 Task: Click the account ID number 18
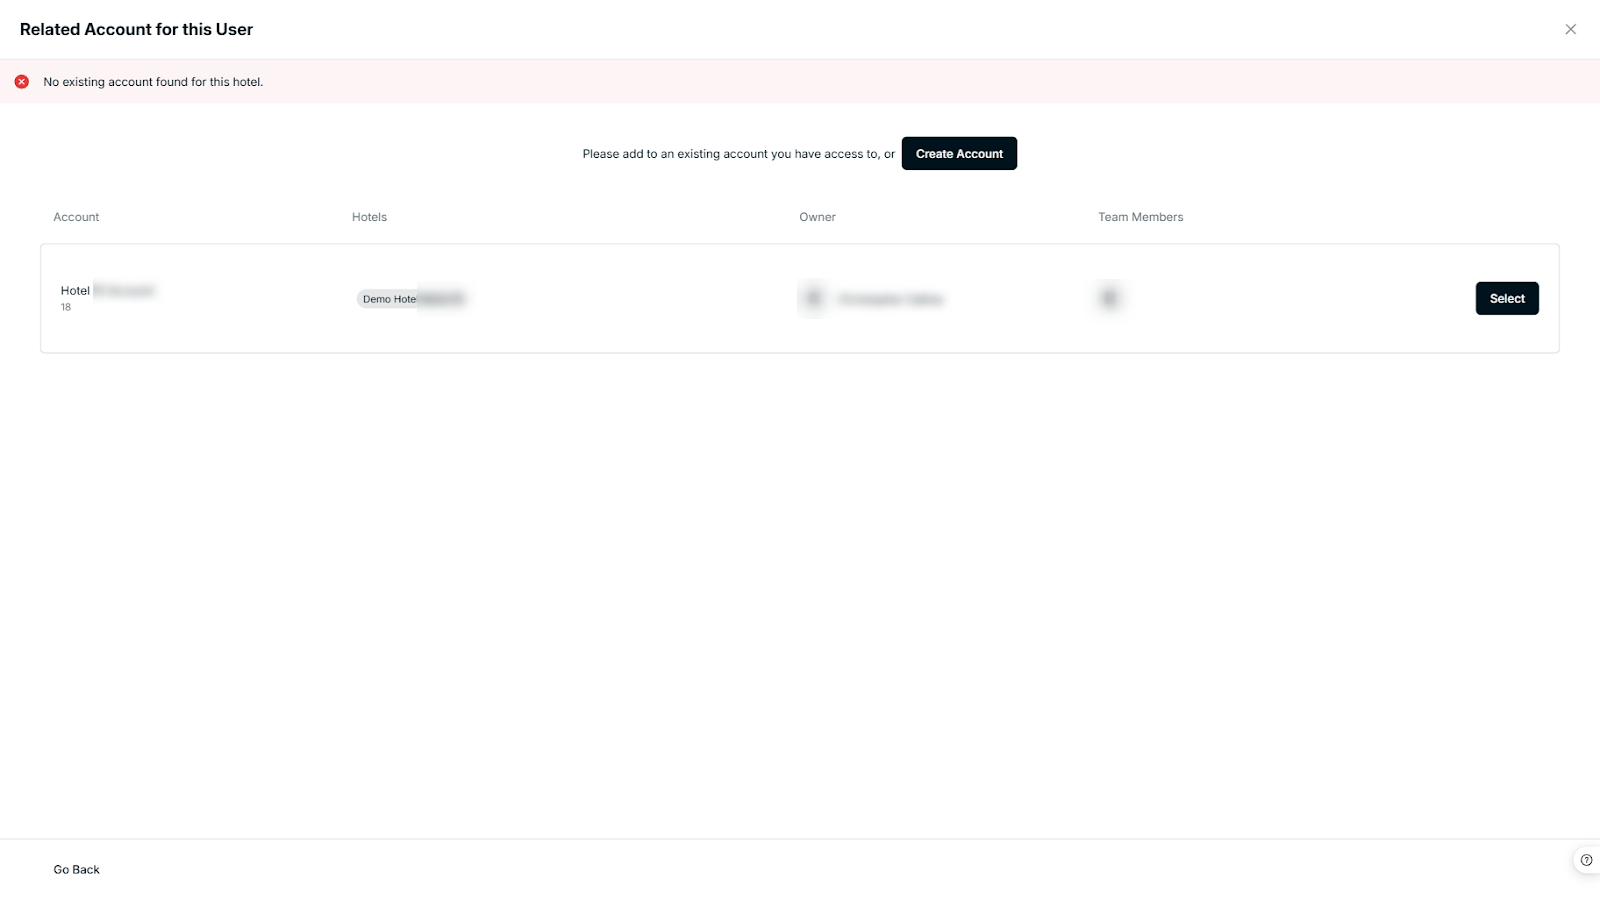[x=66, y=307]
